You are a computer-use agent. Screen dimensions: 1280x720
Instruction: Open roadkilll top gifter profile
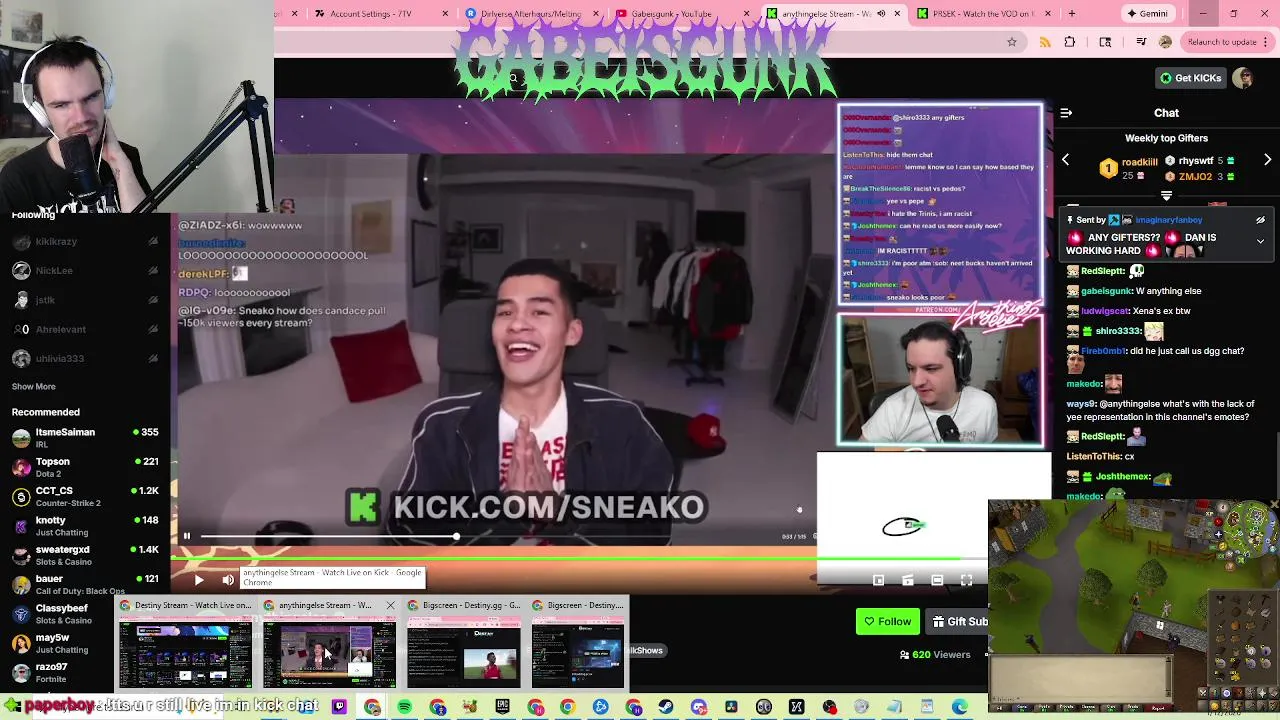pyautogui.click(x=1139, y=162)
